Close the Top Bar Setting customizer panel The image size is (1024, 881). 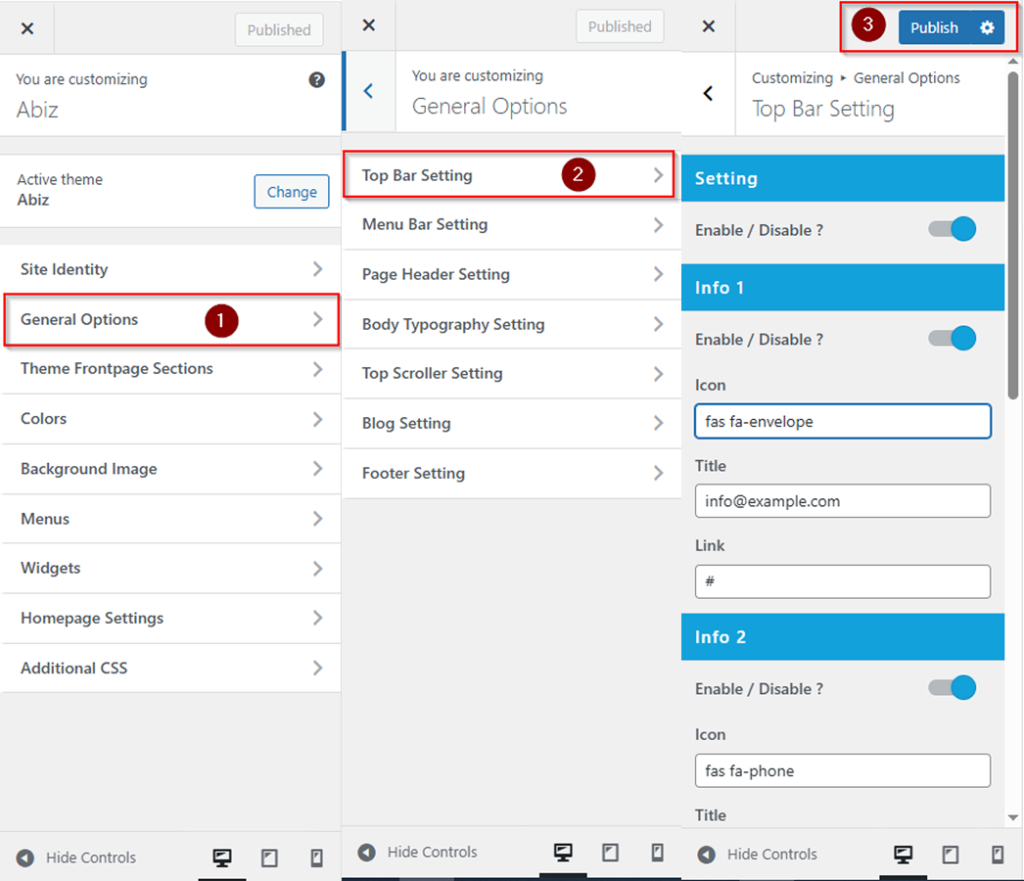click(708, 27)
